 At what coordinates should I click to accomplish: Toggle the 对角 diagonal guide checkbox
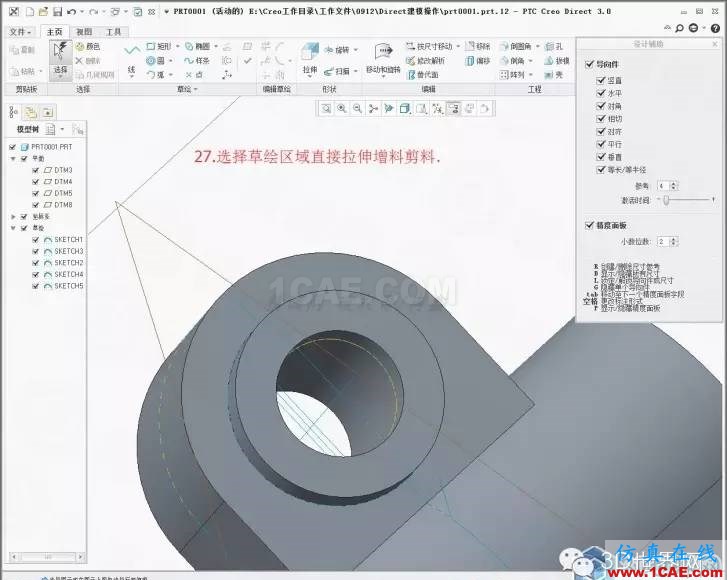point(601,106)
